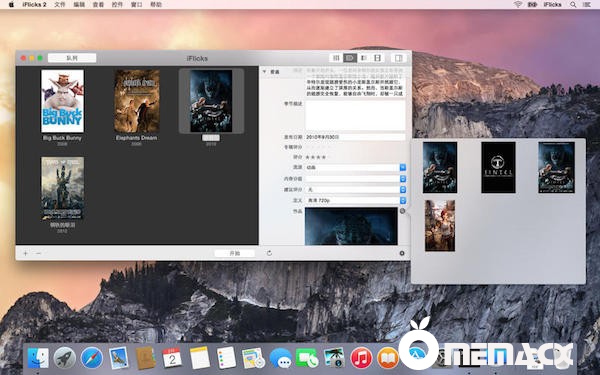Click the minus icon to remove a video
The image size is (600, 375).
[x=38, y=253]
